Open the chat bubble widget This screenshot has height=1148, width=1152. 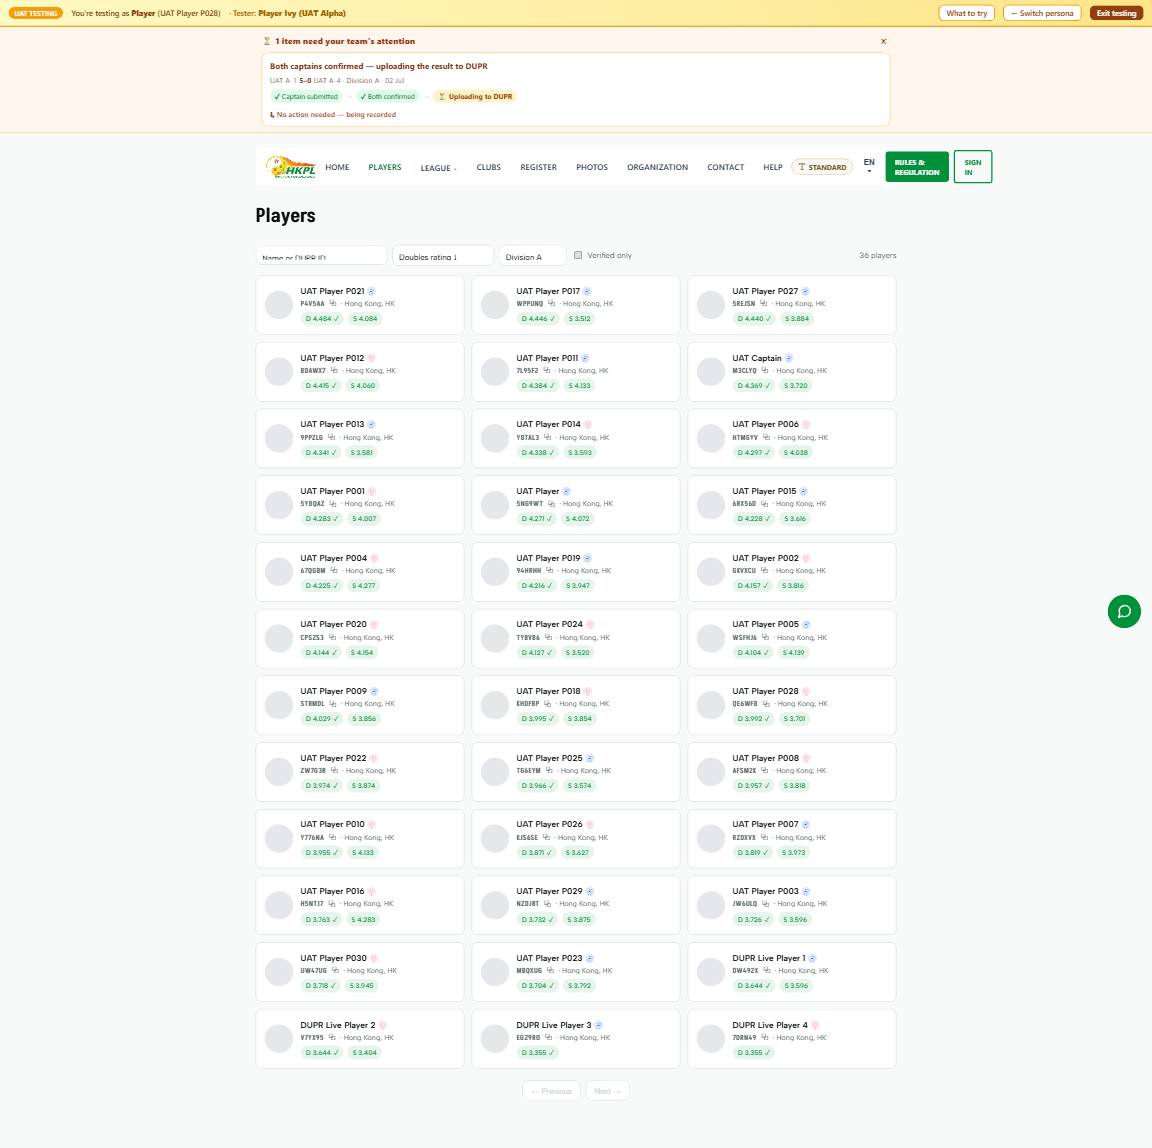1123,611
